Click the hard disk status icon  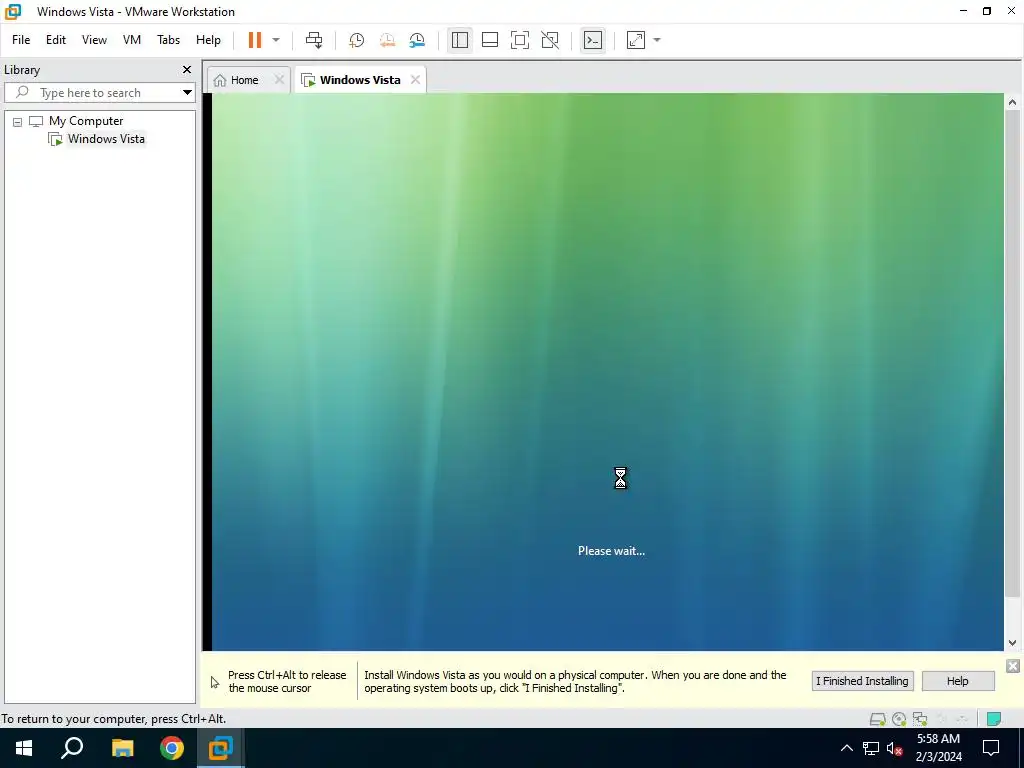[878, 719]
